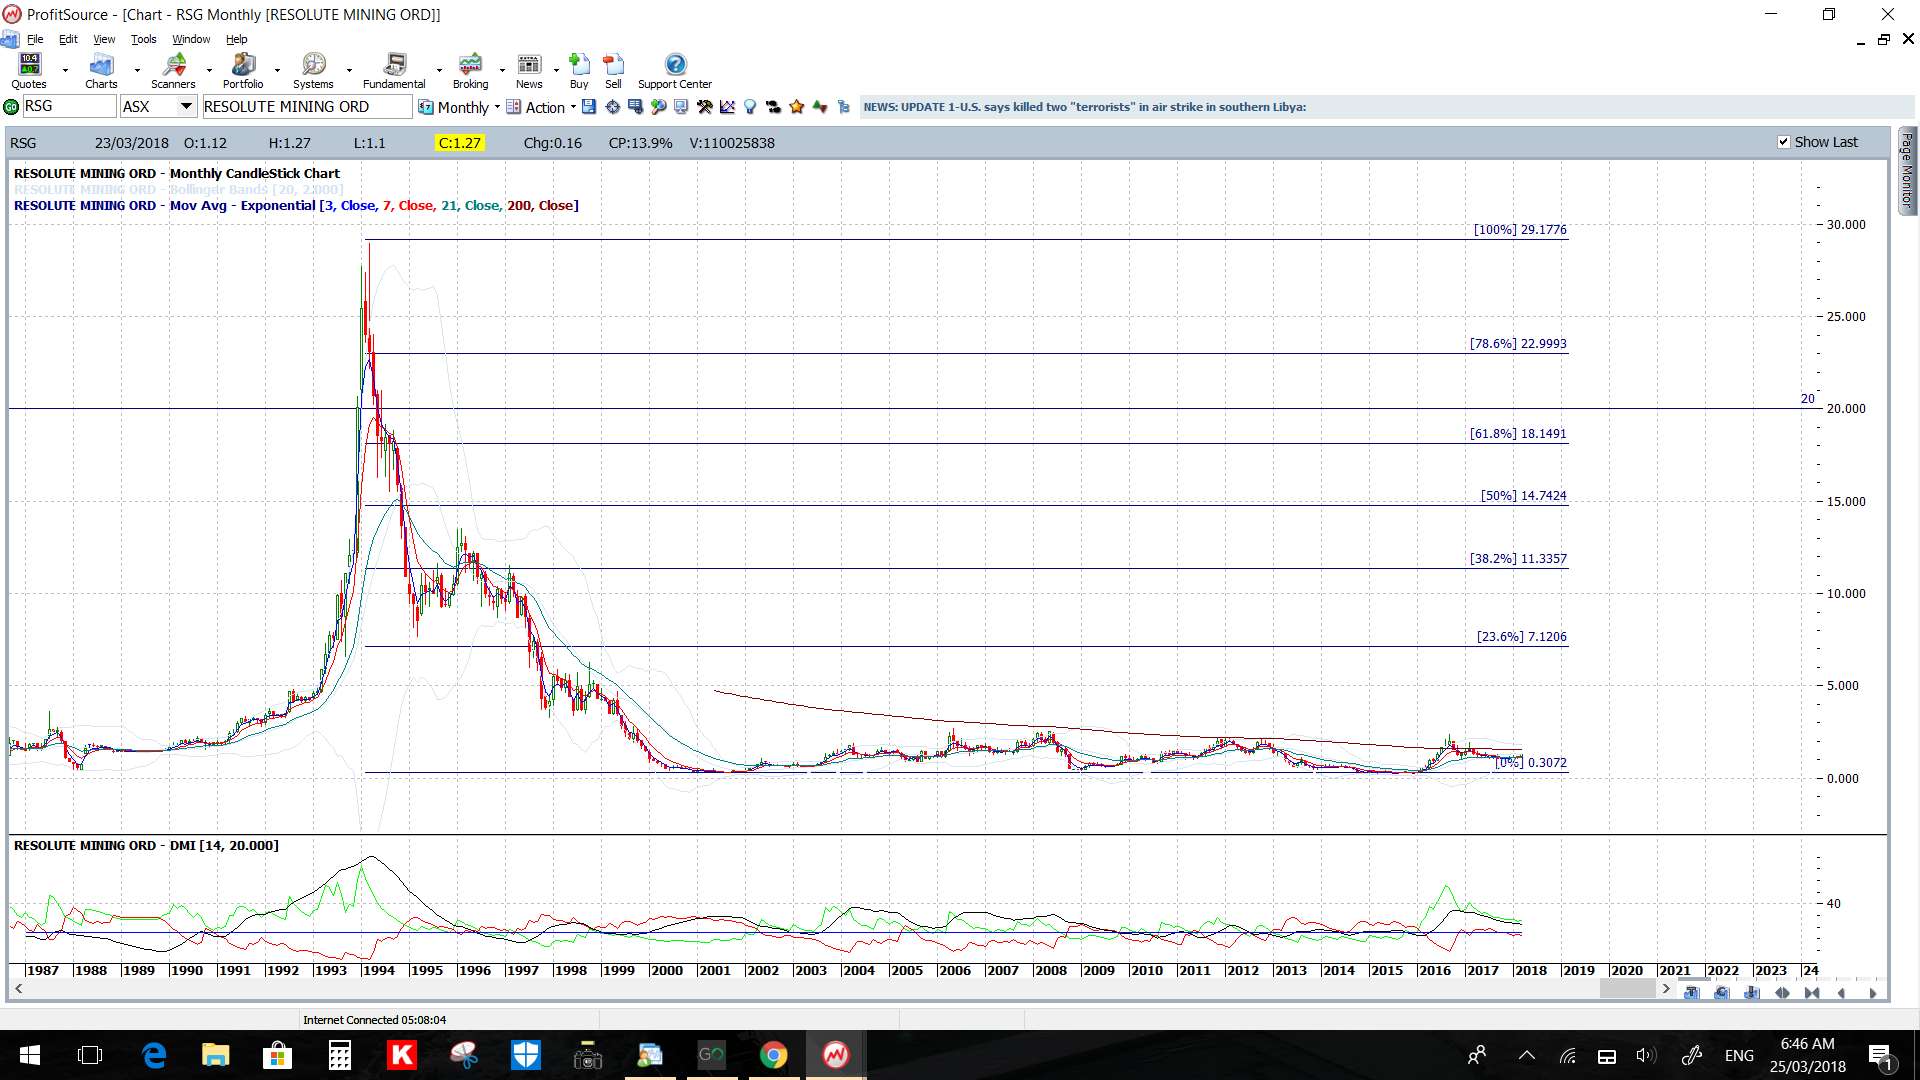Click the save chart floppy icon
This screenshot has height=1080, width=1920.
[589, 107]
